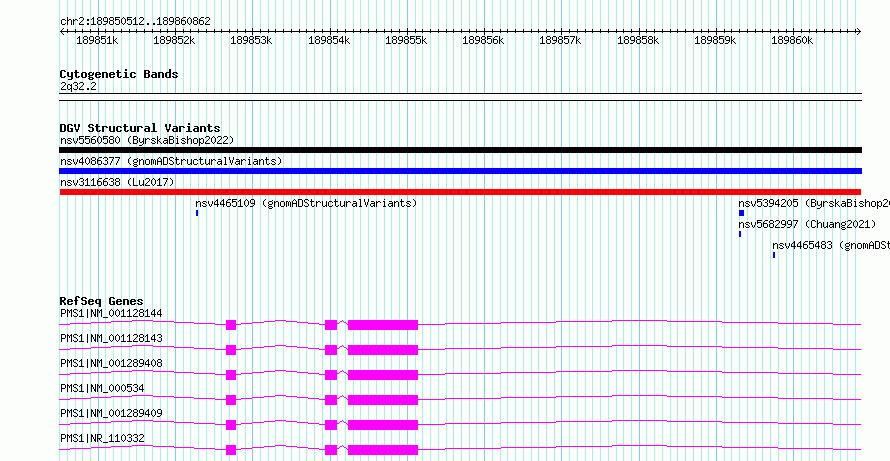Click the long blue nsv4086377 variant bar

point(460,171)
